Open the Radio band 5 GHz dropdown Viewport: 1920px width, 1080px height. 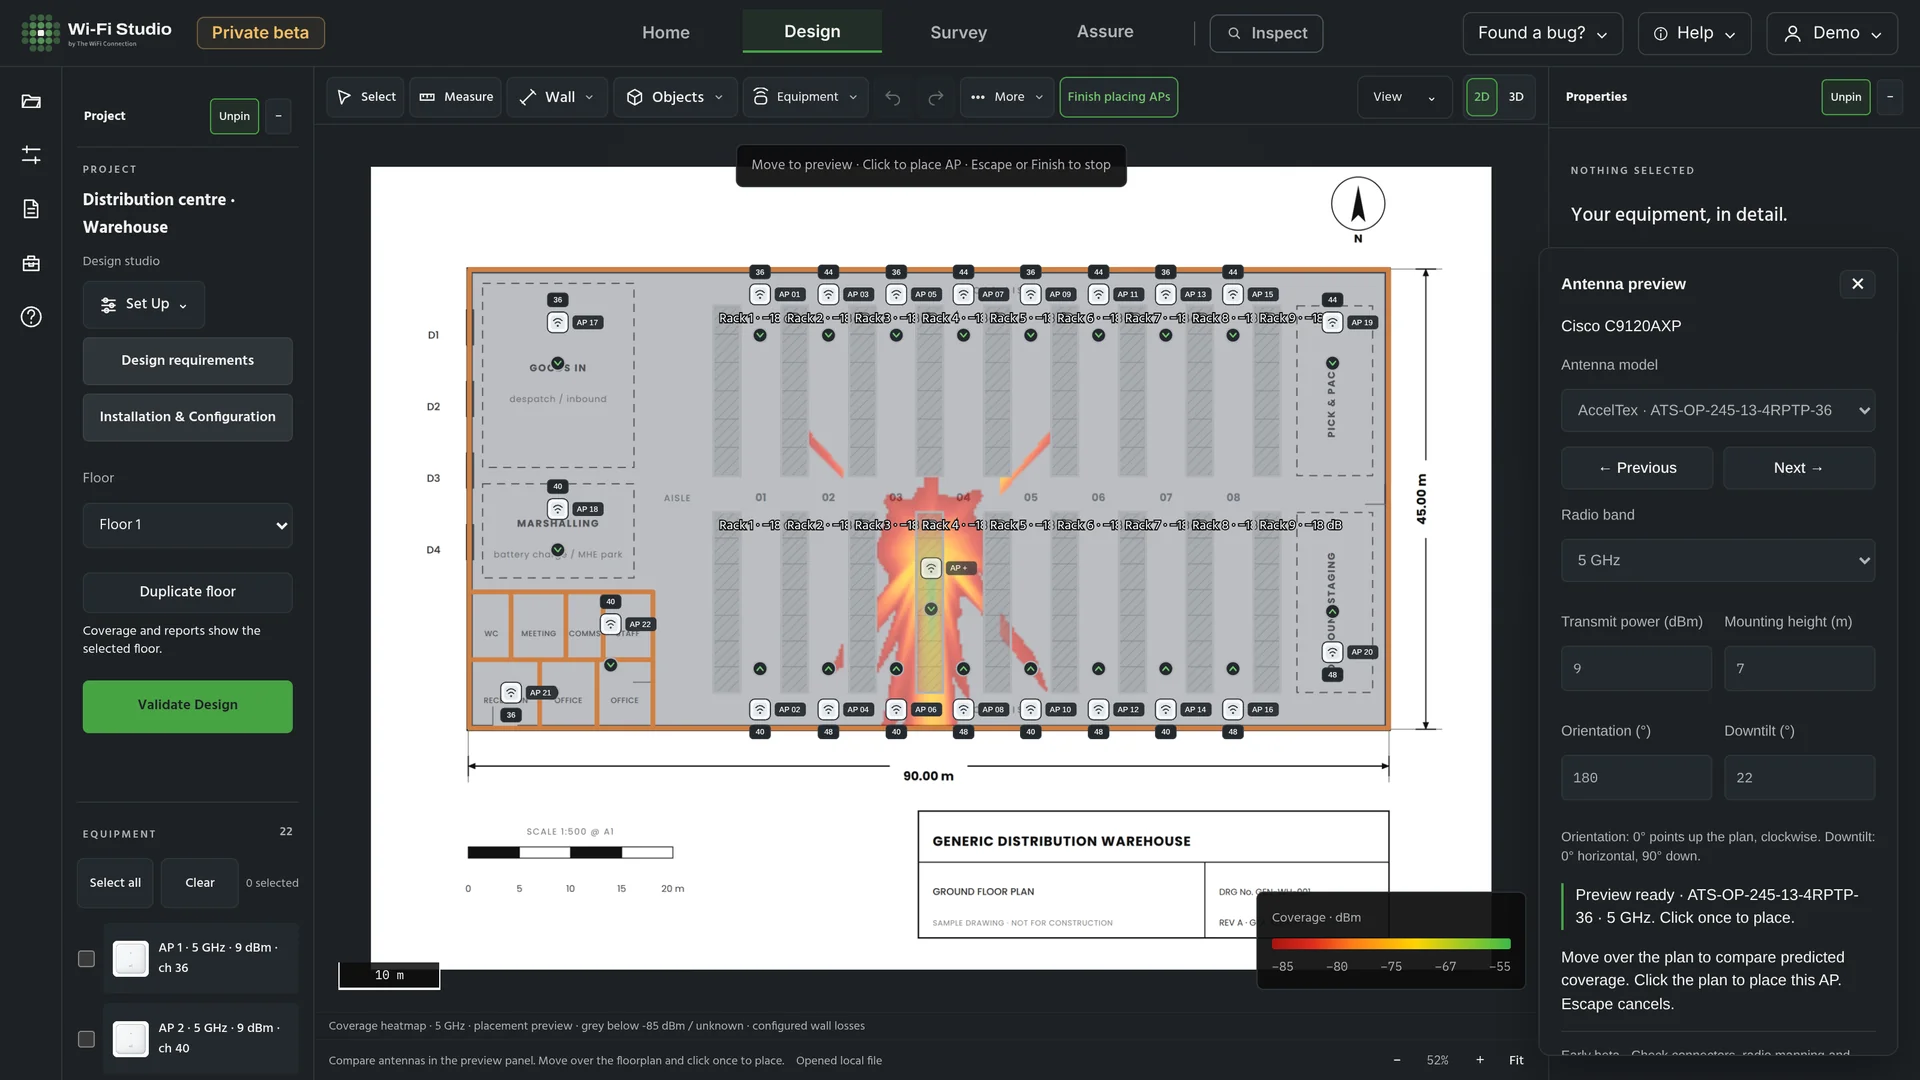coord(1717,560)
